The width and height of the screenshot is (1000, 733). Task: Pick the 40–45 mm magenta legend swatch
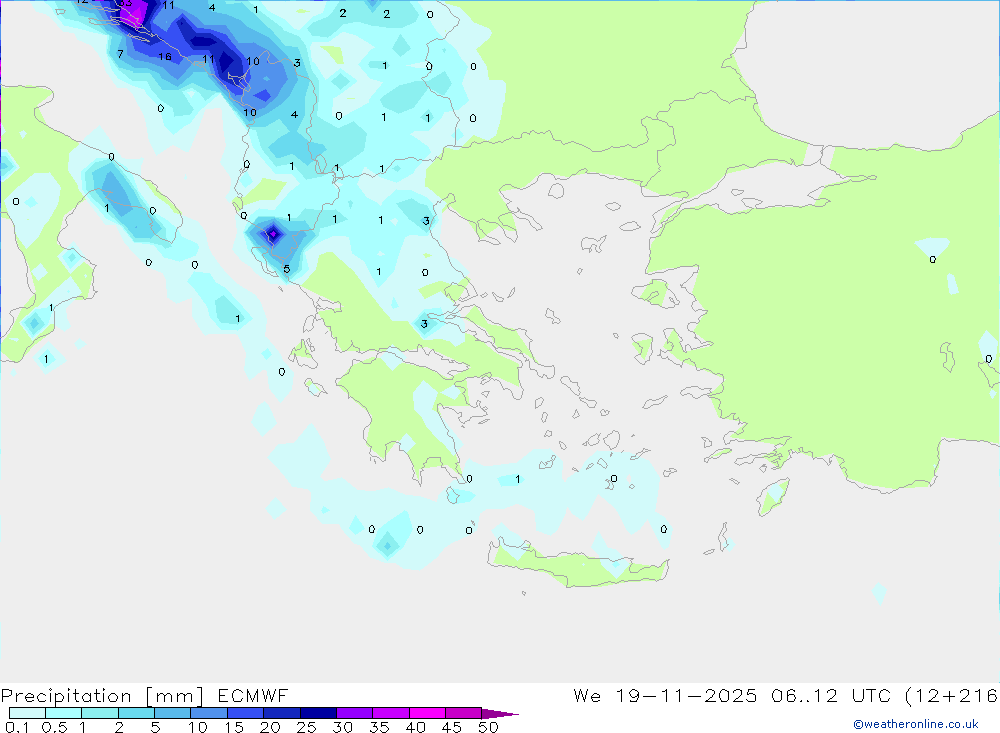(x=427, y=713)
